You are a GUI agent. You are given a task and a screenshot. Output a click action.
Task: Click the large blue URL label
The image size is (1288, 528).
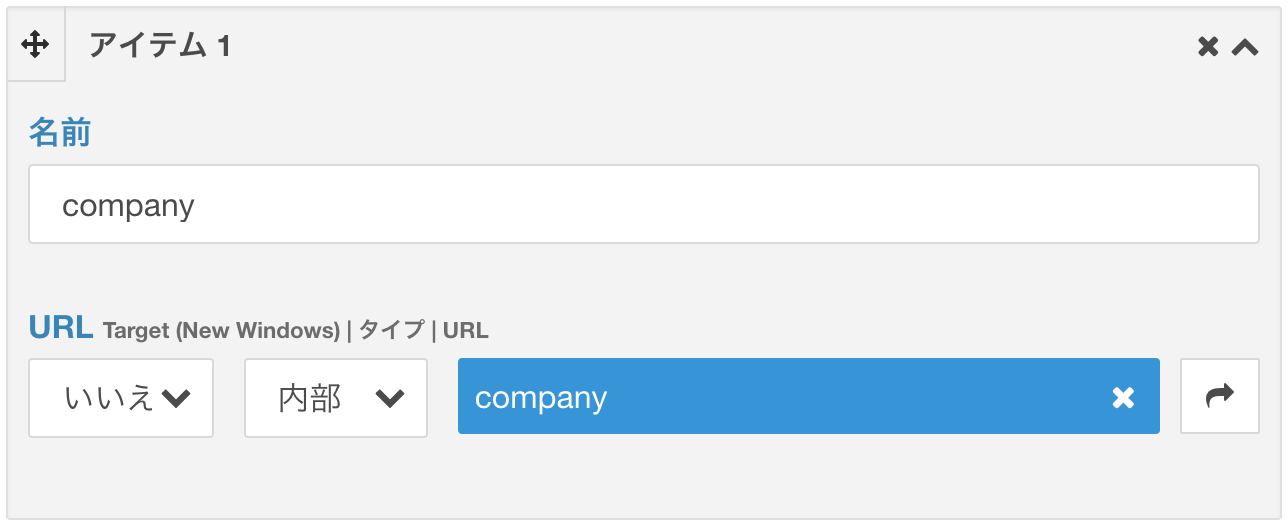click(x=61, y=327)
